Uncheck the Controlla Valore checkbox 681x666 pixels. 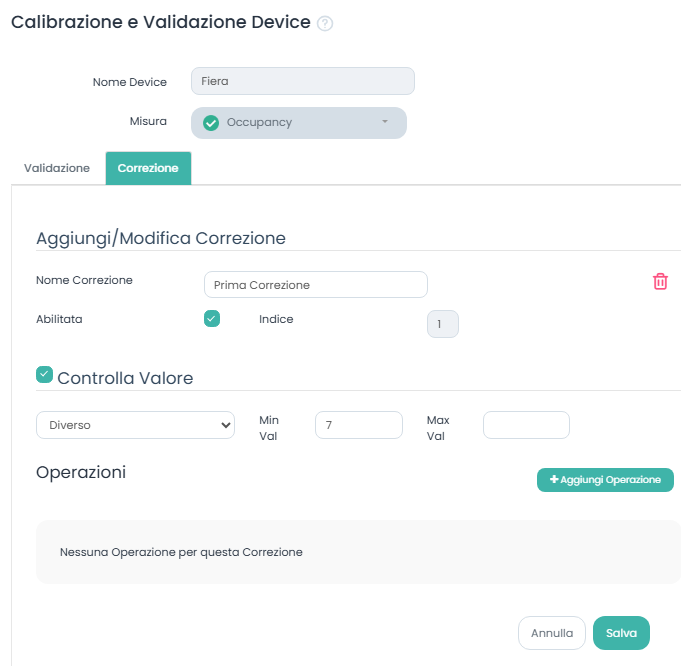[44, 375]
